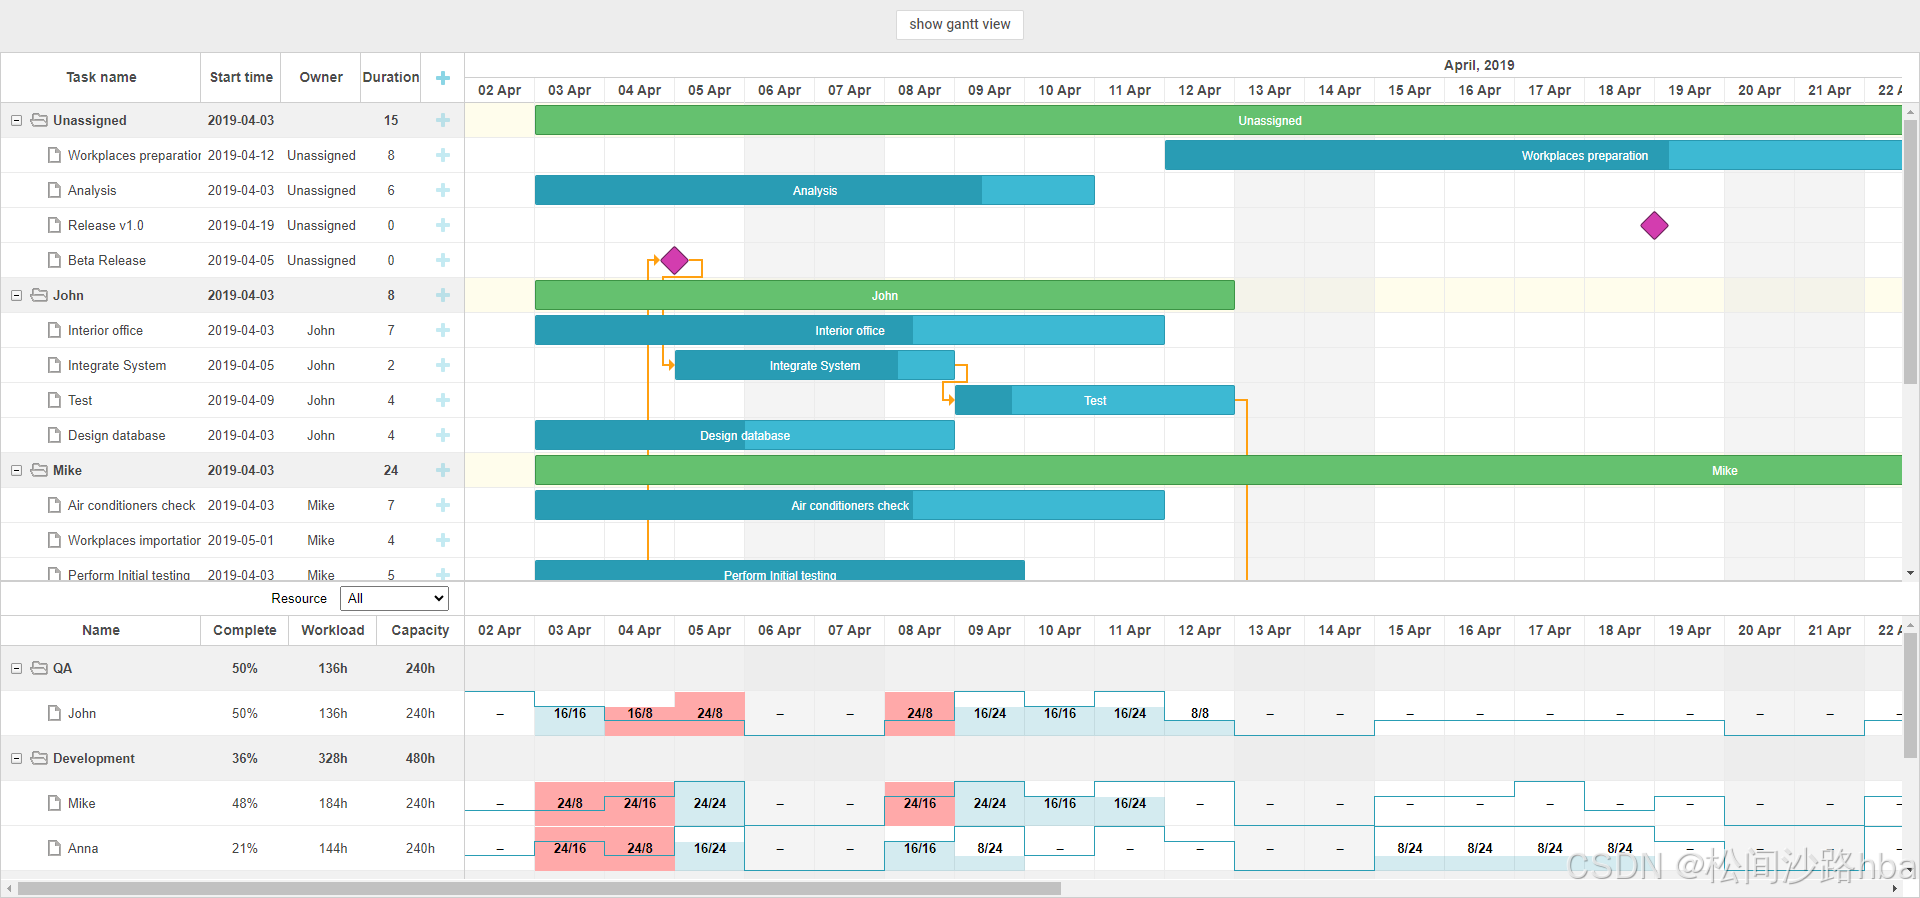Add a subtask to the John group
Screen dimensions: 1920x898
click(443, 295)
